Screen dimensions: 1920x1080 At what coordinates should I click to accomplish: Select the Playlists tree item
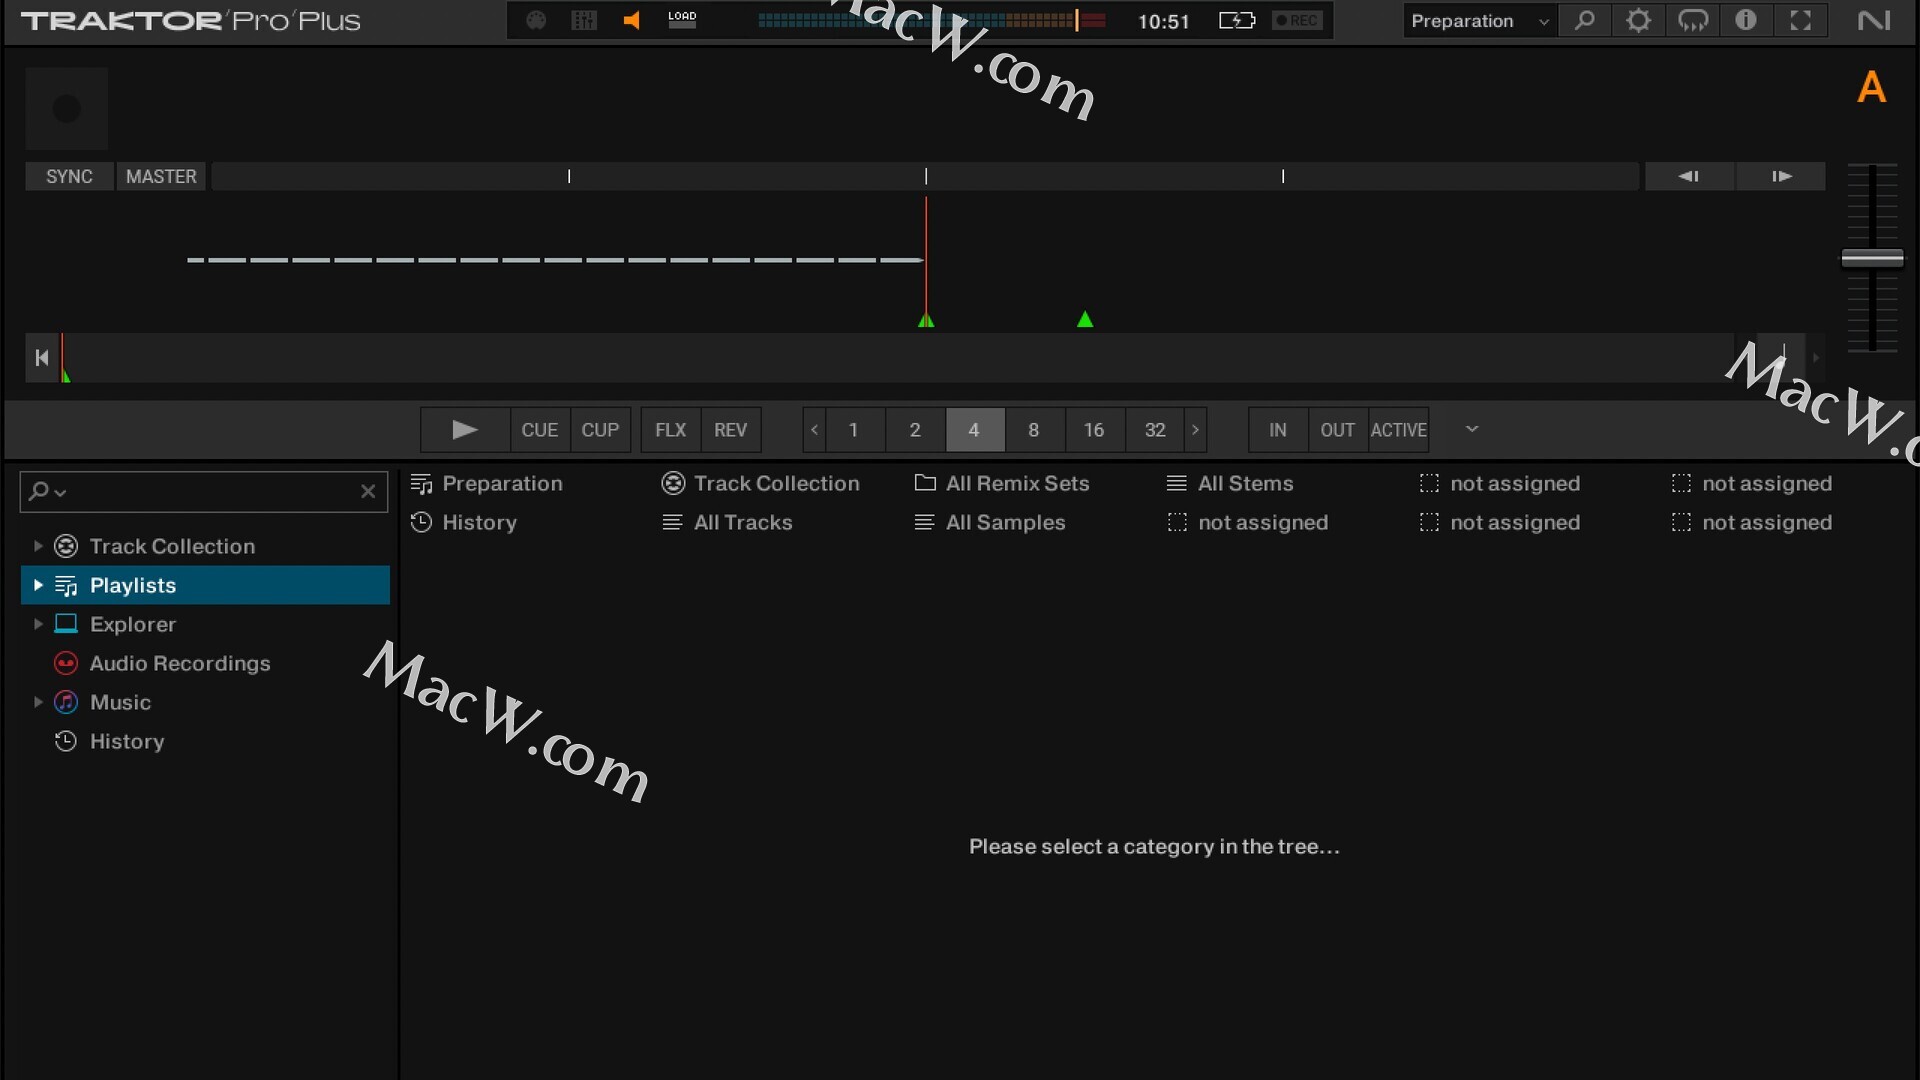[205, 585]
